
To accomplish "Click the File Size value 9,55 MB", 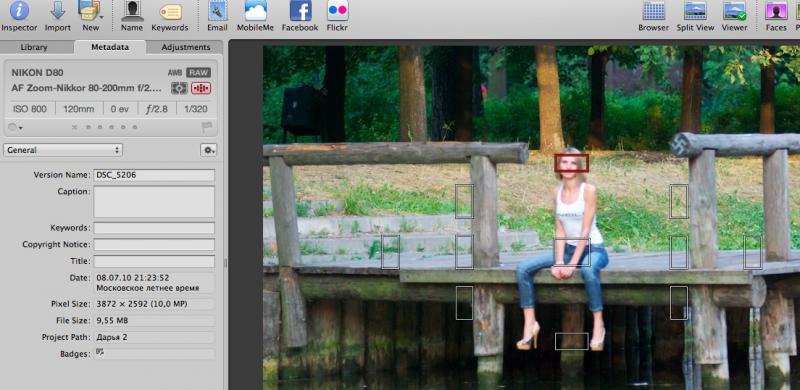I will (112, 321).
